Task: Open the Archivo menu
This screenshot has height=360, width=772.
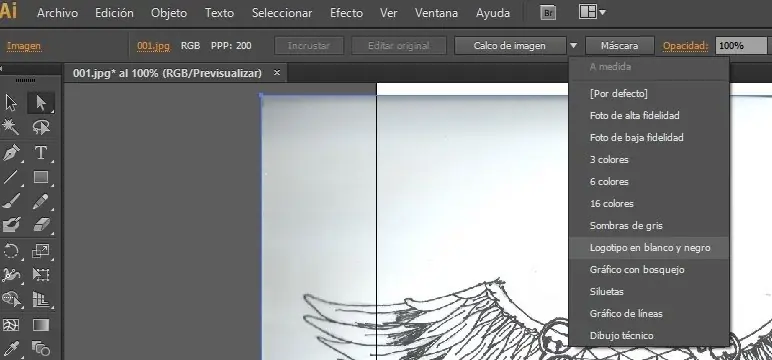Action: click(57, 13)
